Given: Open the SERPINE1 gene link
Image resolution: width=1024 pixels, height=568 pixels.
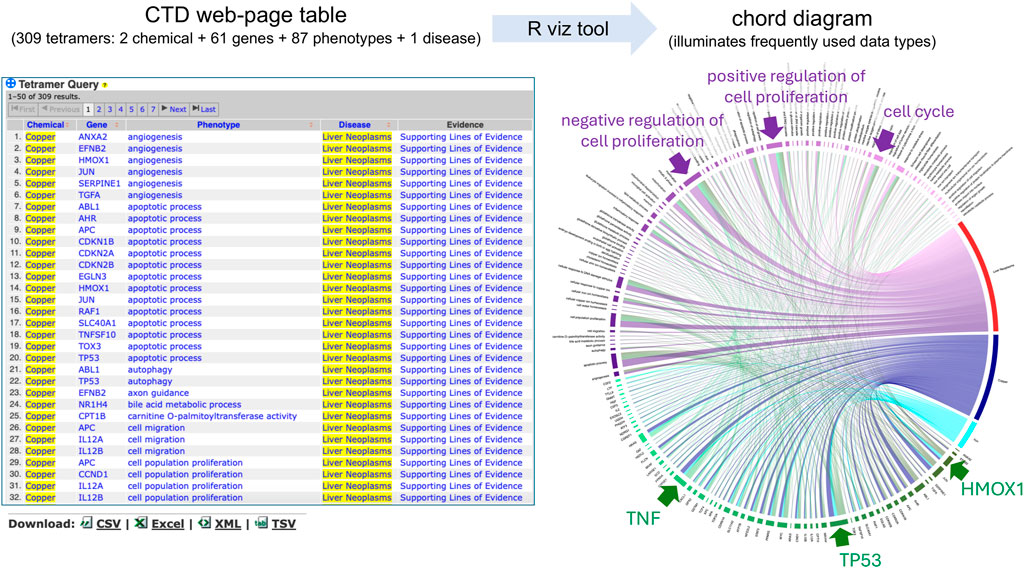Looking at the screenshot, I should pyautogui.click(x=99, y=183).
